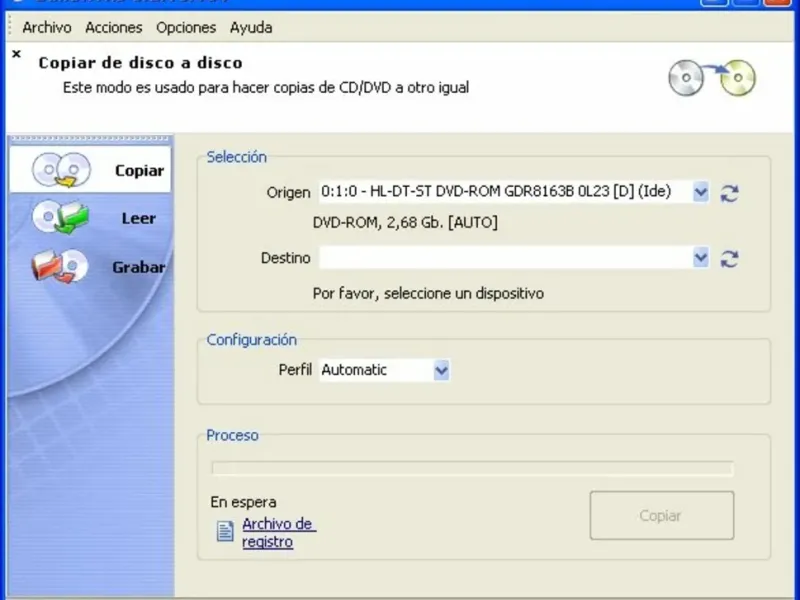Open the Opciones menu
Image resolution: width=800 pixels, height=600 pixels.
pos(186,28)
